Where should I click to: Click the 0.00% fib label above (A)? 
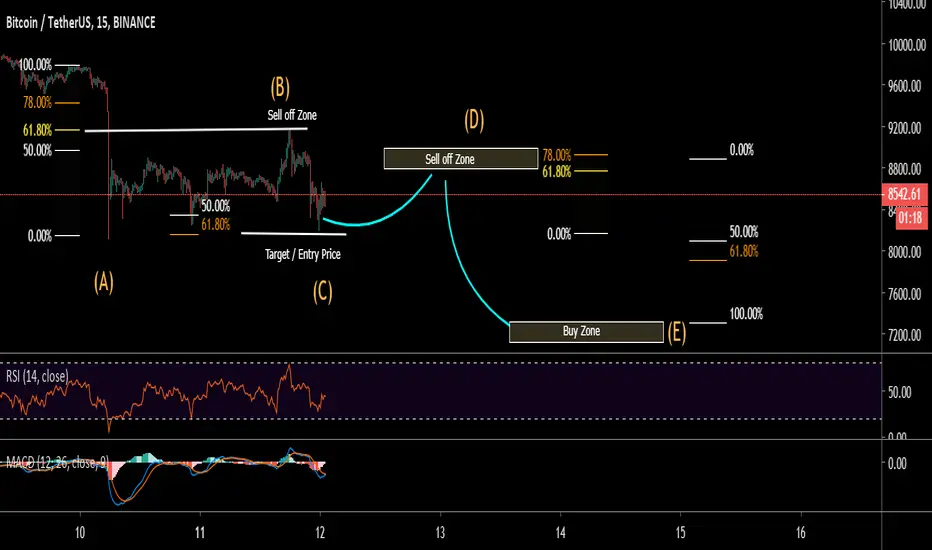(x=40, y=236)
